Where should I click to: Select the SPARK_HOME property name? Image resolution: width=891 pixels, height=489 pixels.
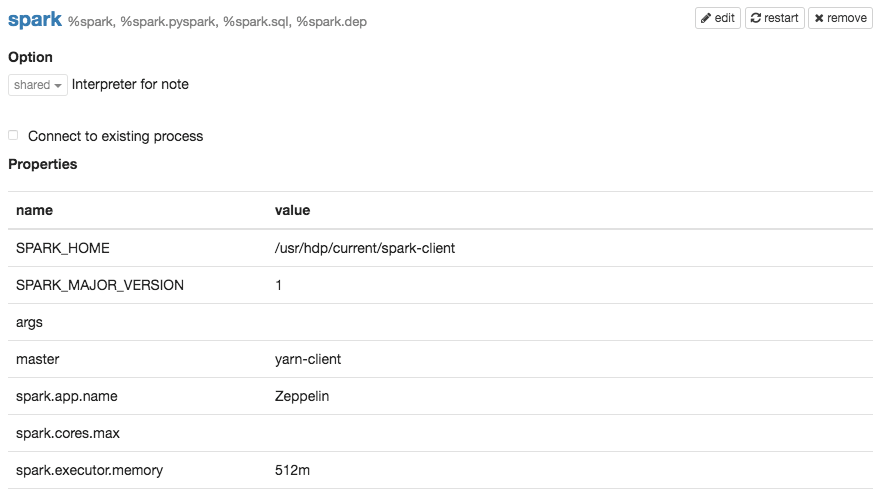coord(63,248)
